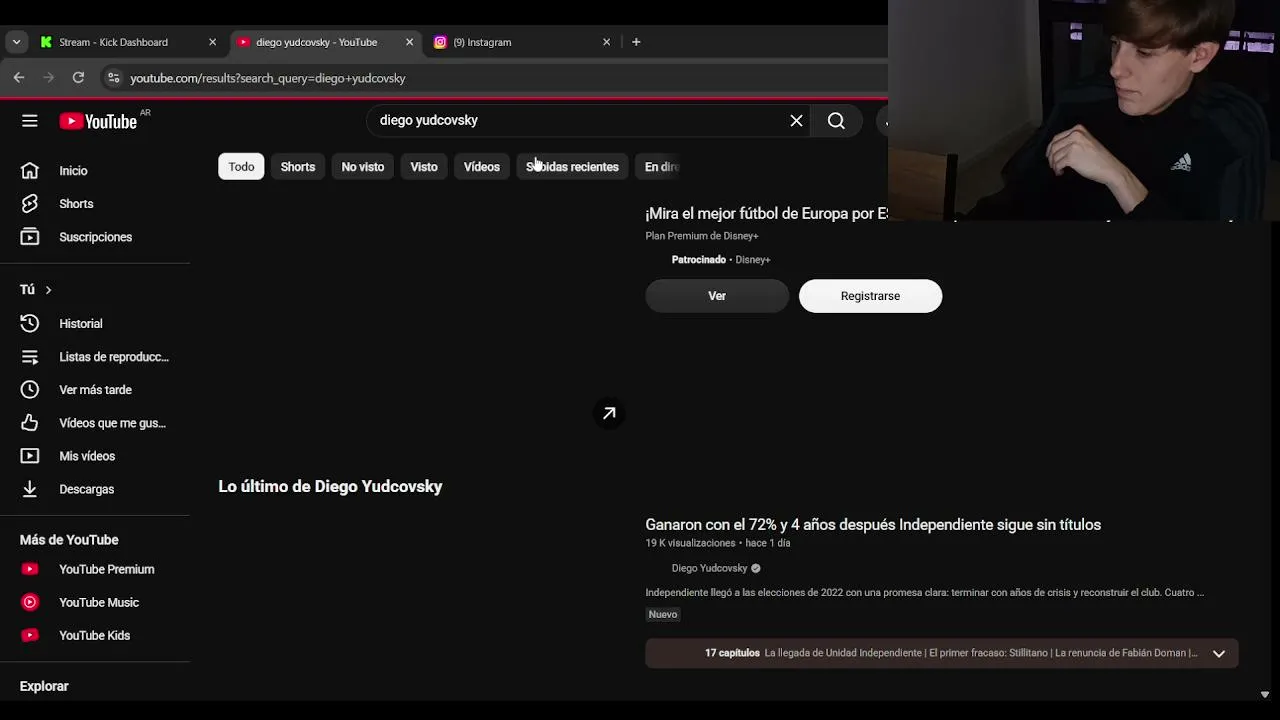Click the 'Explorar' sidebar heading

click(44, 687)
